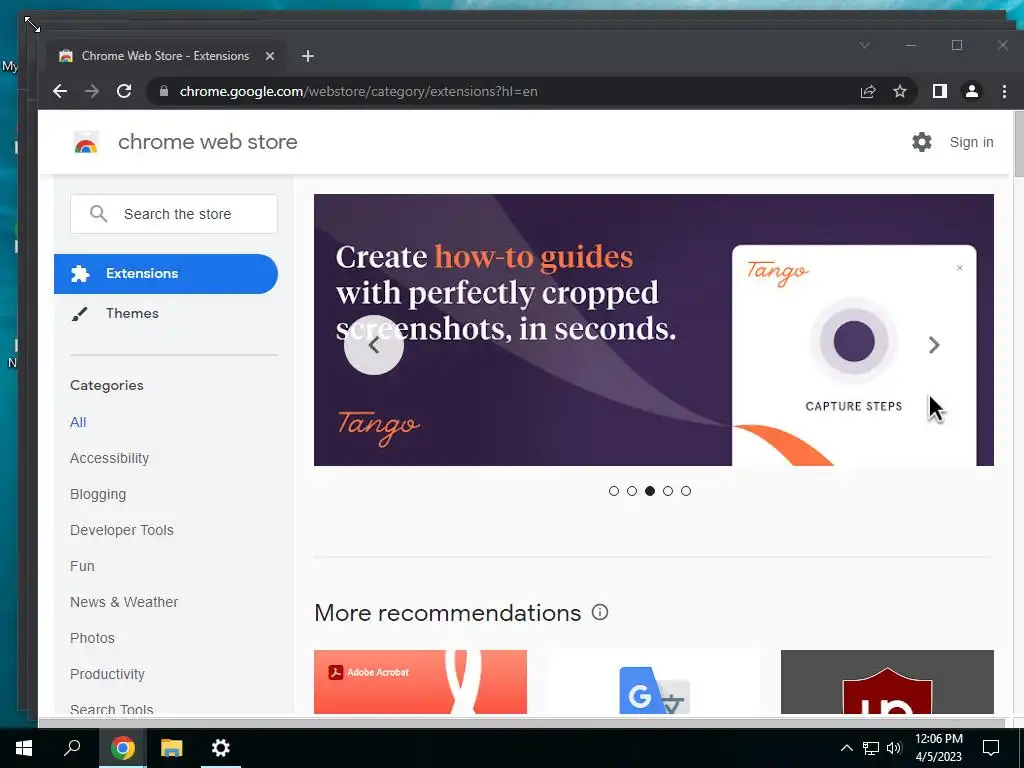Viewport: 1024px width, 768px height.
Task: Show previous carousel banner slide
Action: pos(374,345)
